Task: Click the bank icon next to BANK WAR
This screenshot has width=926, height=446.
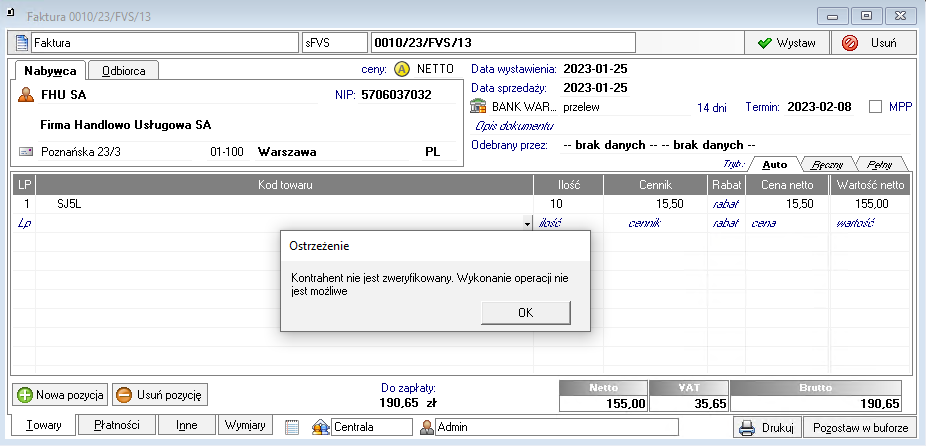Action: pyautogui.click(x=478, y=106)
